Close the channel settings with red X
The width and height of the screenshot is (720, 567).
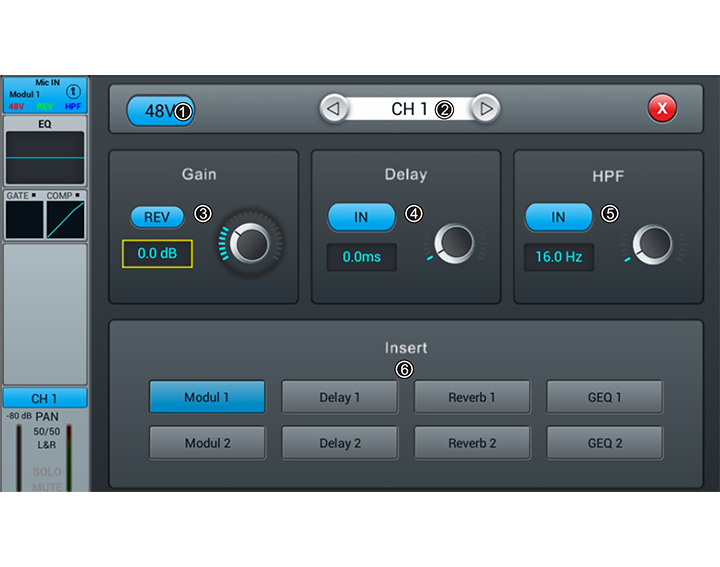tap(662, 109)
